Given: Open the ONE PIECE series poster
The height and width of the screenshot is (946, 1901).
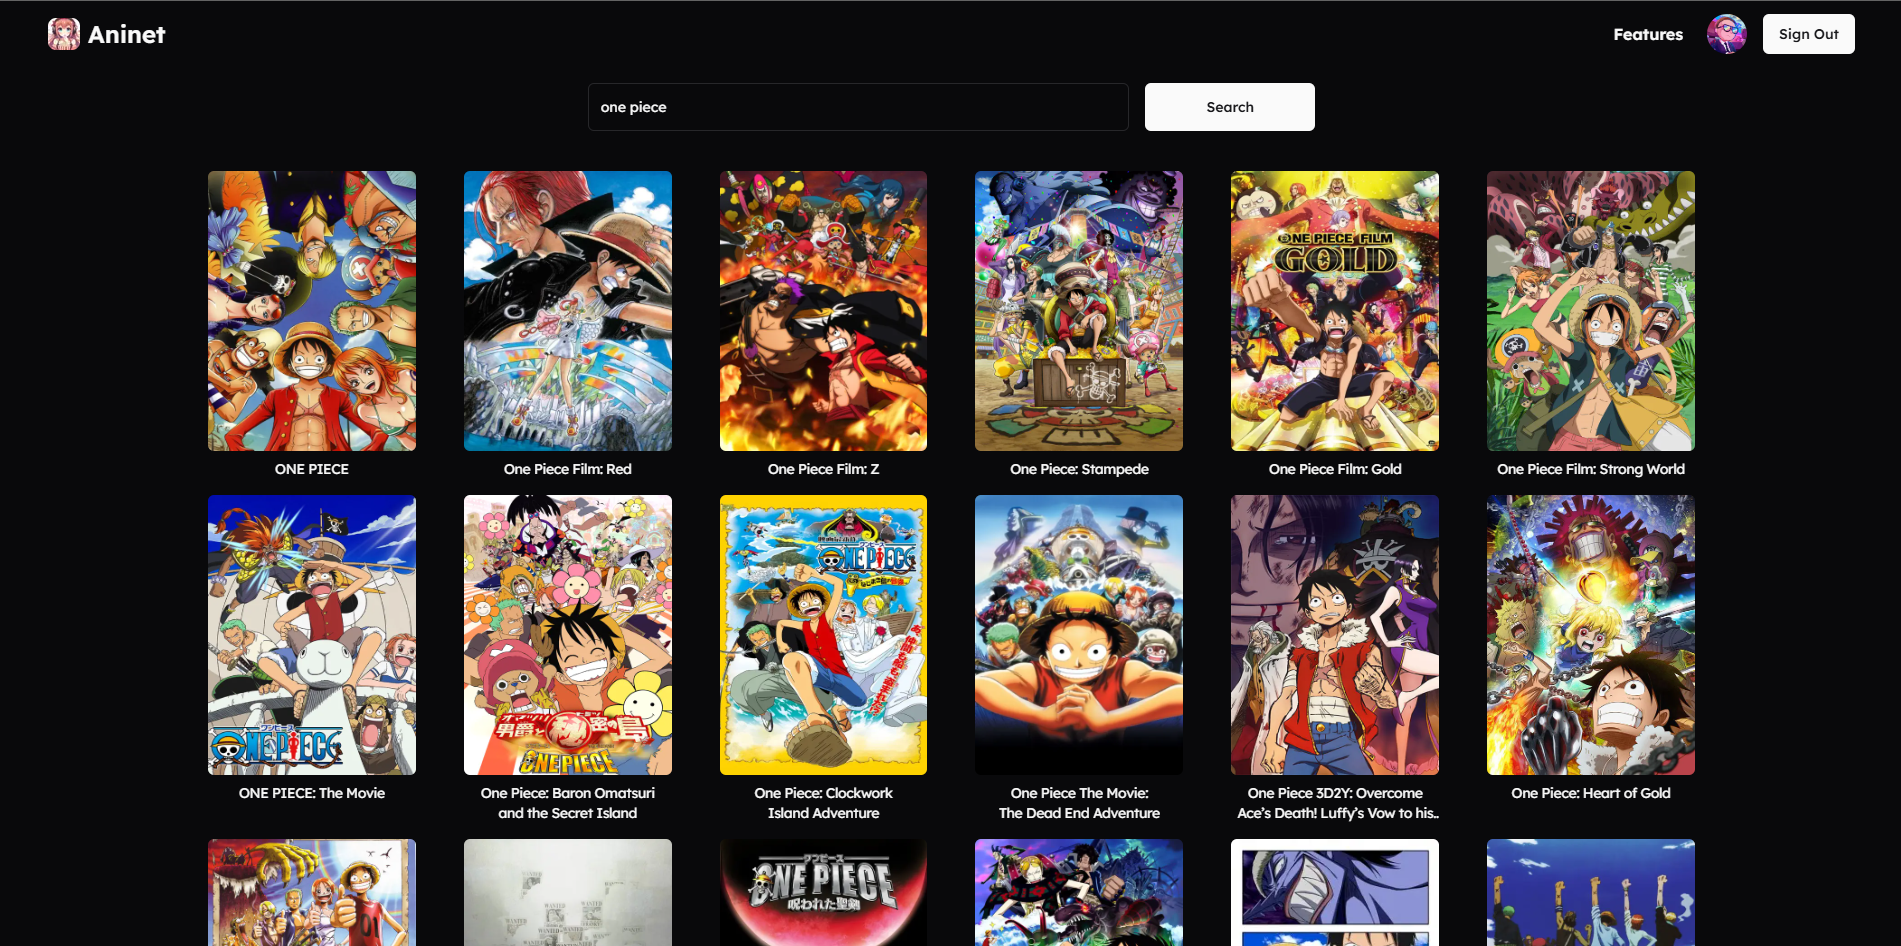Looking at the screenshot, I should (312, 311).
